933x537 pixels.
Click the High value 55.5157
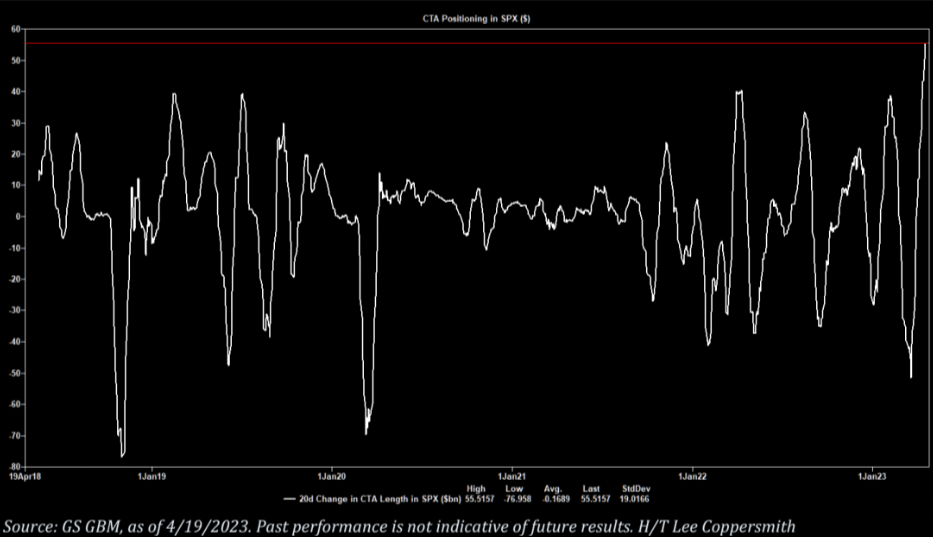click(x=480, y=499)
